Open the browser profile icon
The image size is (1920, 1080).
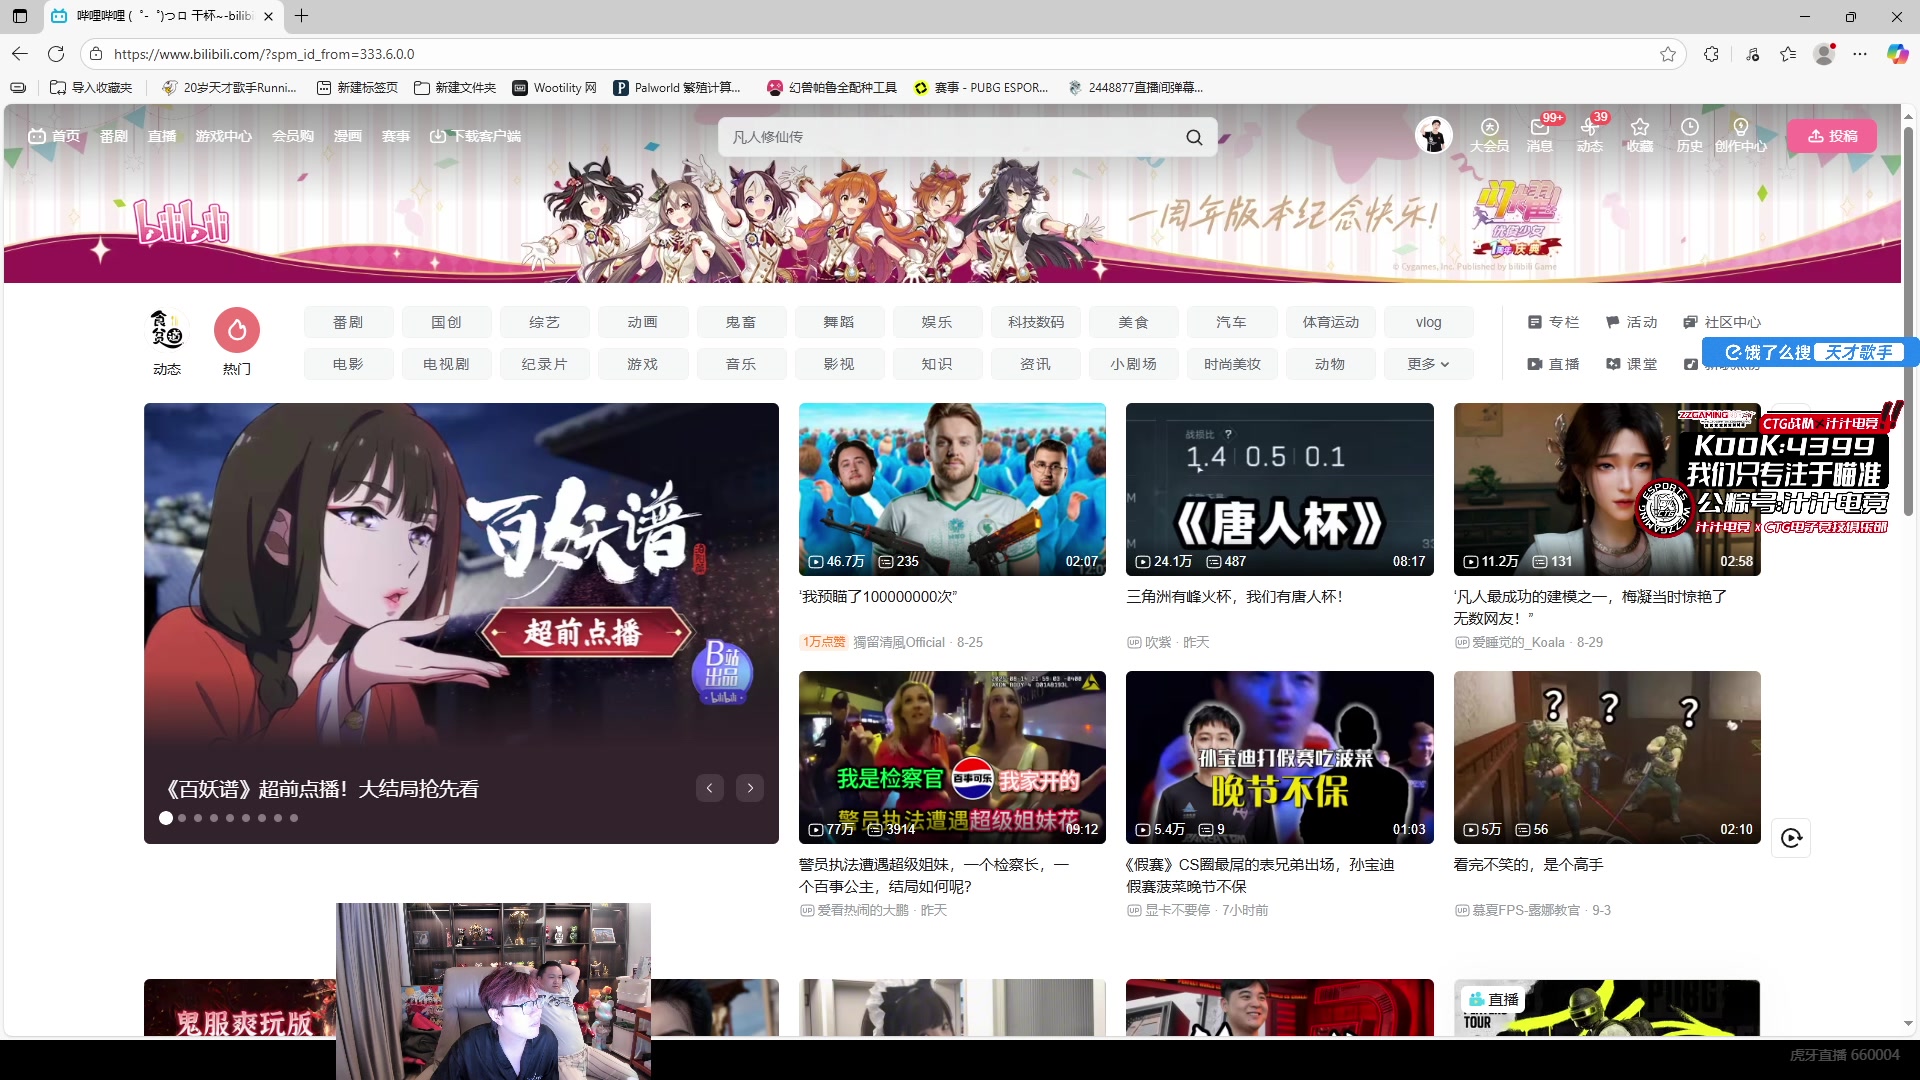click(x=1824, y=54)
